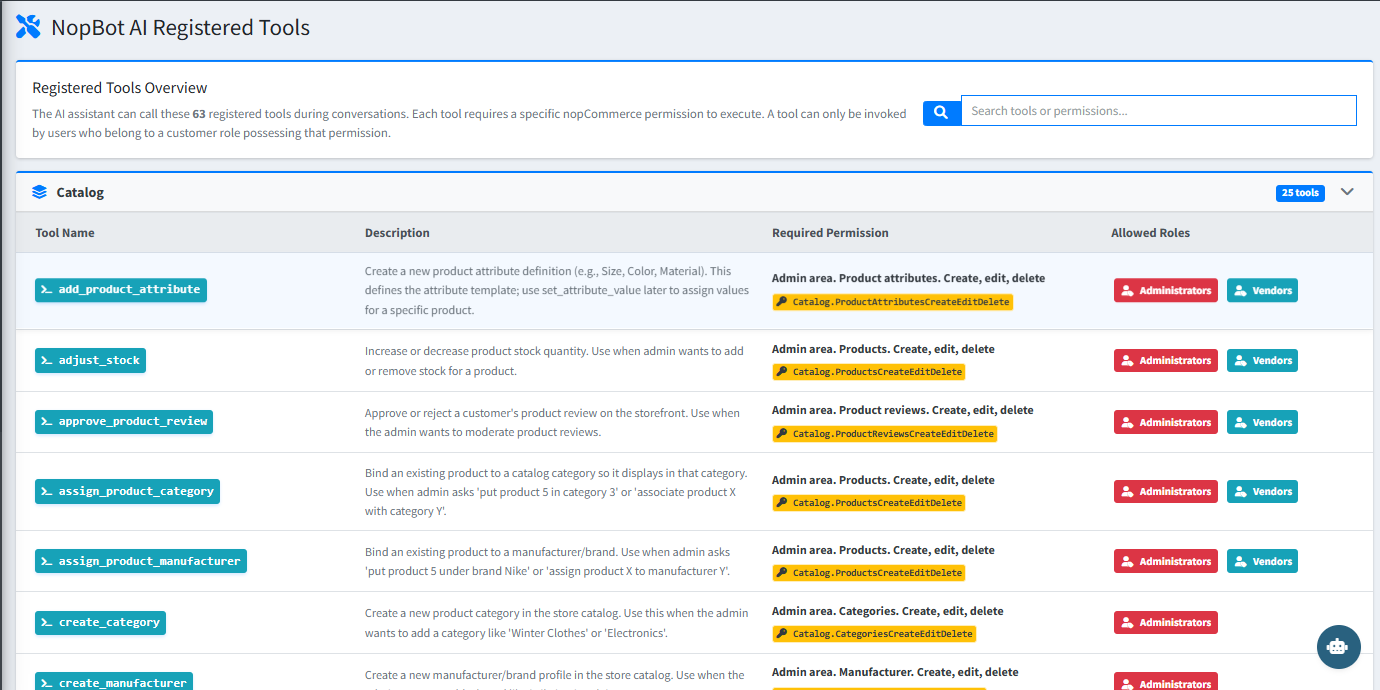Click Vendors role in add_product_attribute row

pos(1262,290)
